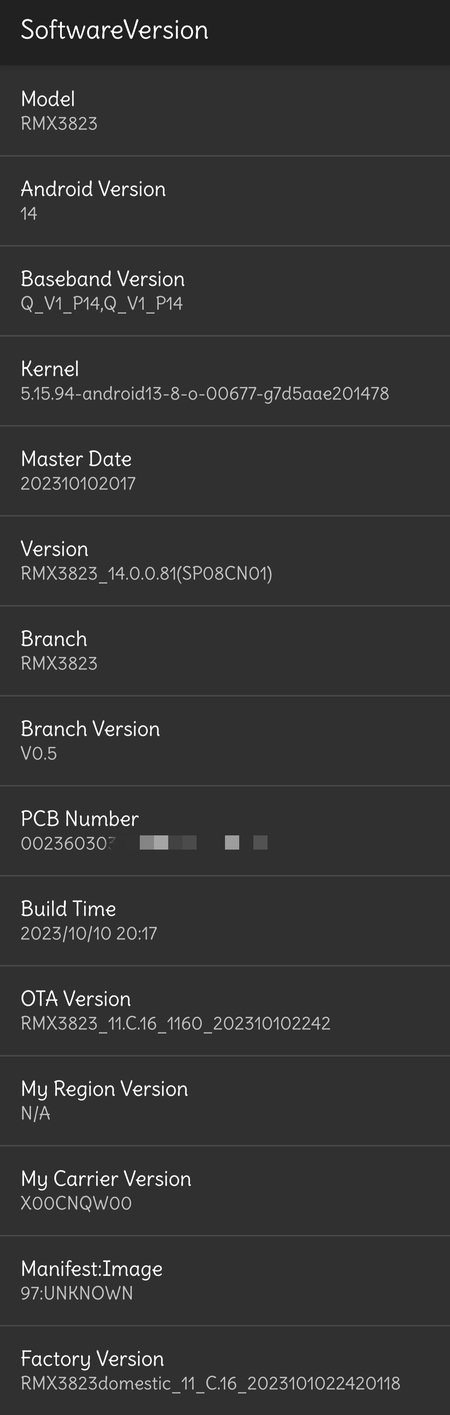The width and height of the screenshot is (450, 1415).
Task: Tap the Branch Version V0.5 row
Action: click(225, 741)
